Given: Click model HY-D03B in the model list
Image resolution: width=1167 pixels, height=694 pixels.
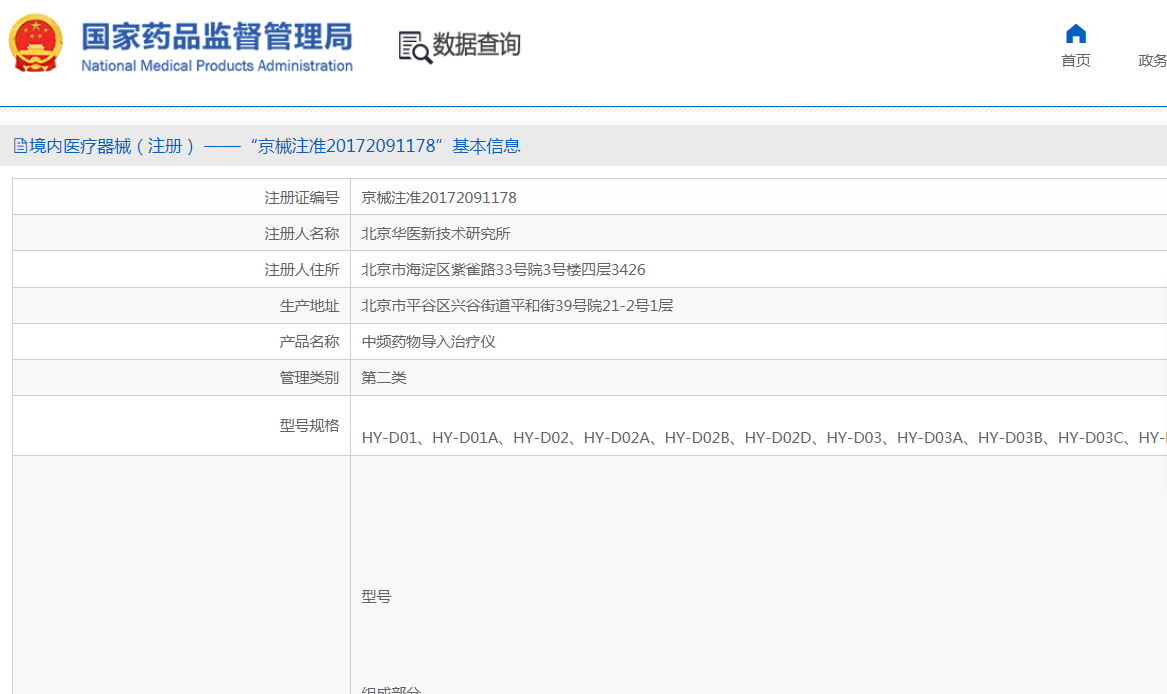Looking at the screenshot, I should [1011, 438].
